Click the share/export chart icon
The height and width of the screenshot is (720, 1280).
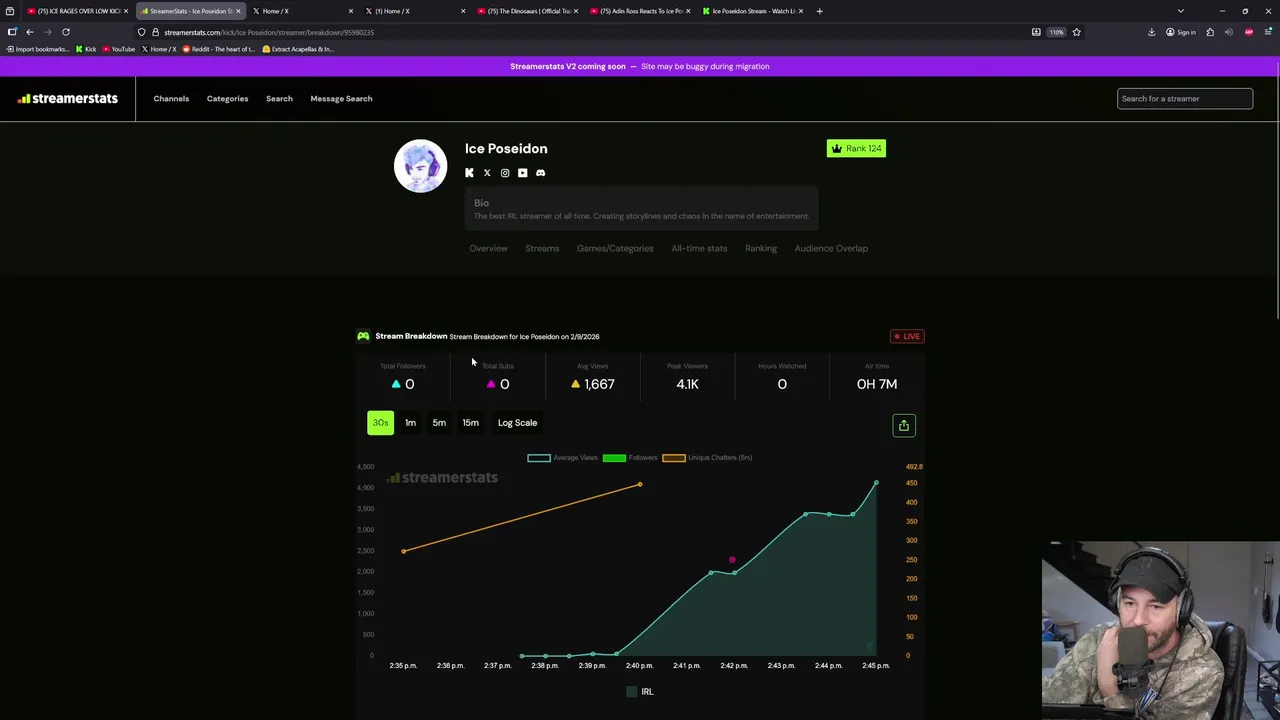pyautogui.click(x=903, y=426)
